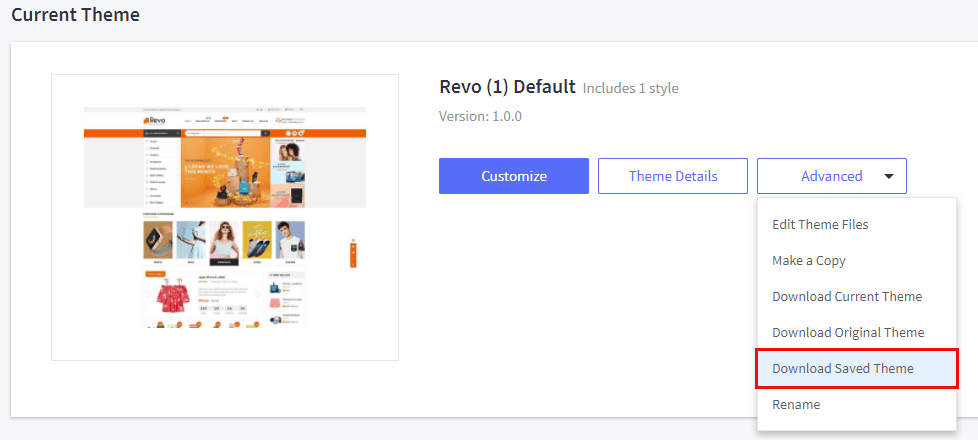
Task: Choose Download Saved Theme
Action: click(x=842, y=369)
